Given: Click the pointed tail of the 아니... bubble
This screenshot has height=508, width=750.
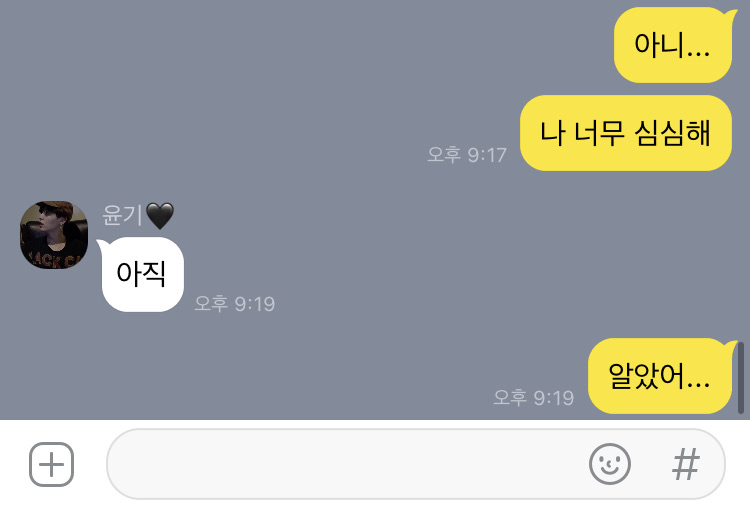Looking at the screenshot, I should coord(732,13).
